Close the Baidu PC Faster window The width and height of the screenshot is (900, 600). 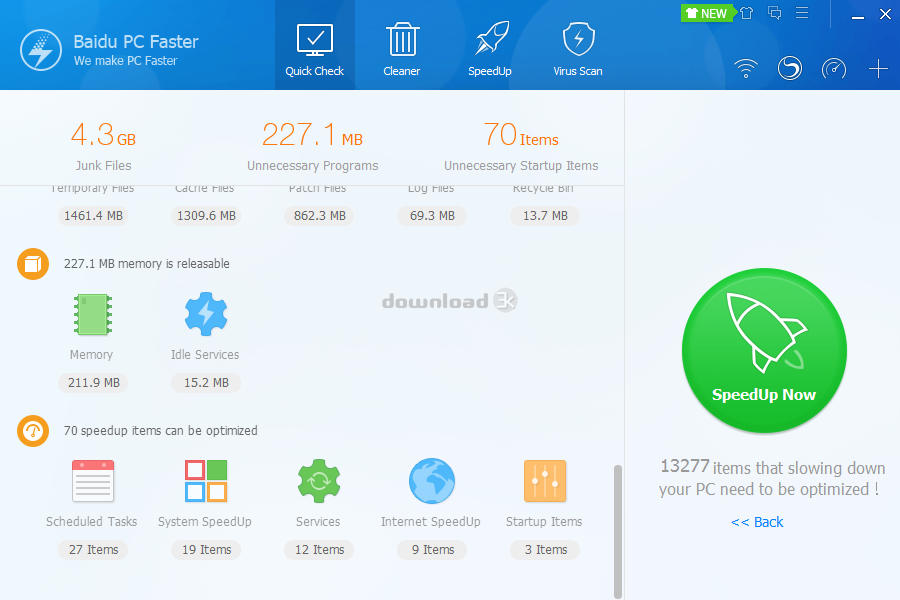[x=885, y=14]
